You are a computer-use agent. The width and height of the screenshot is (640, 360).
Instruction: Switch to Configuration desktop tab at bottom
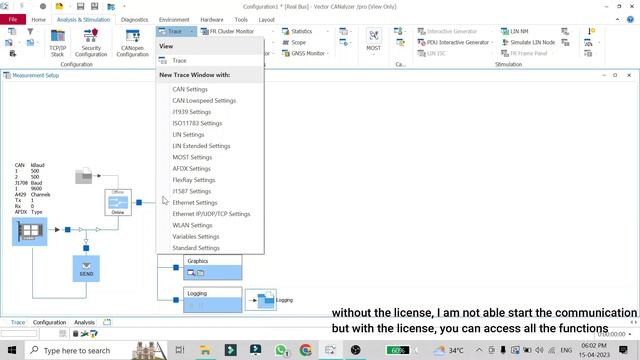[x=49, y=322]
